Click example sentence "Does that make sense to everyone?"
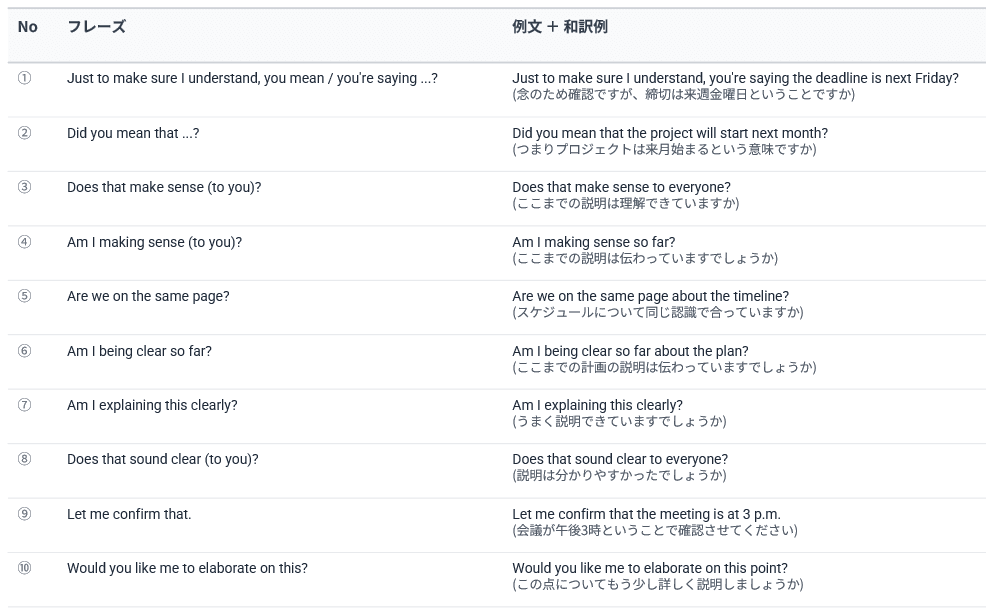The image size is (986, 615). 621,187
